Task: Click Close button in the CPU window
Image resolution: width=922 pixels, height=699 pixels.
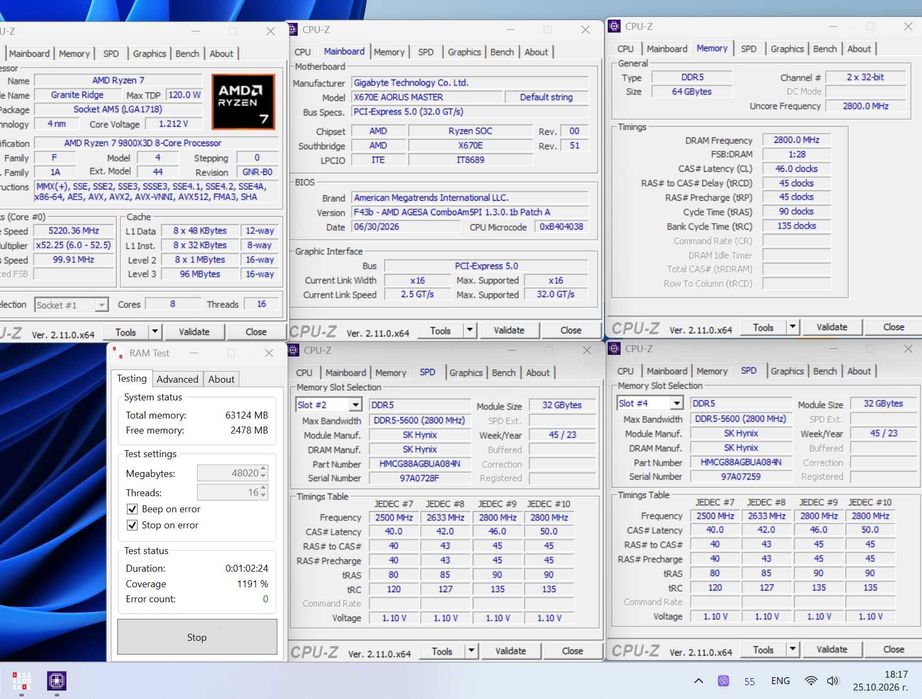Action: coord(256,332)
